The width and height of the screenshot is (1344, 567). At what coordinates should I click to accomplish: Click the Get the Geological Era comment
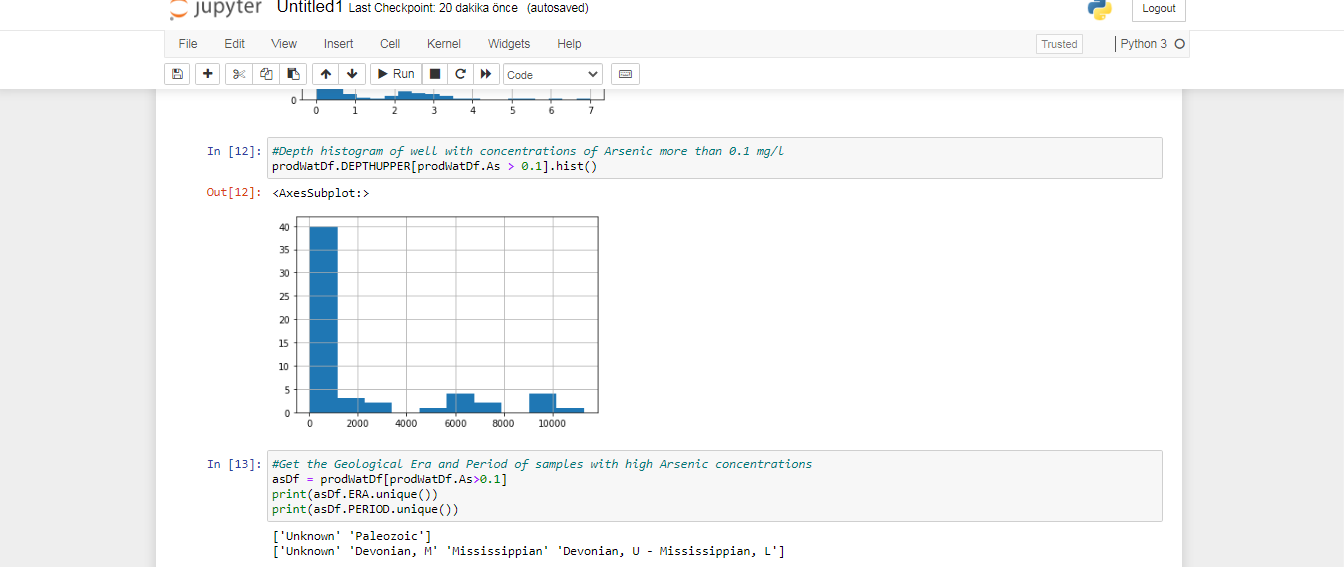point(542,464)
